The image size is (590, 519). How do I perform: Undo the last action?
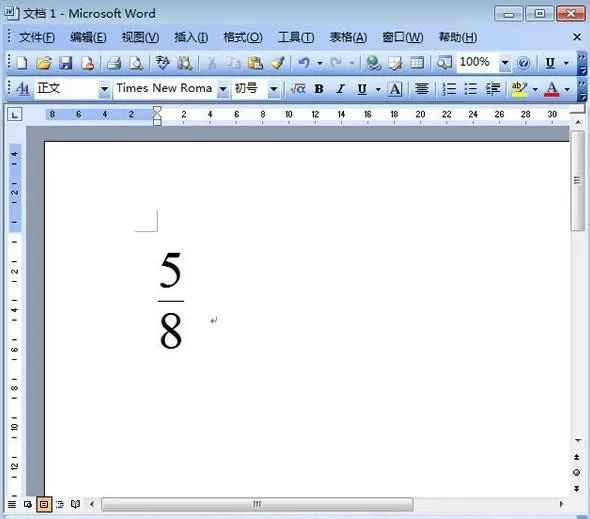click(x=304, y=63)
